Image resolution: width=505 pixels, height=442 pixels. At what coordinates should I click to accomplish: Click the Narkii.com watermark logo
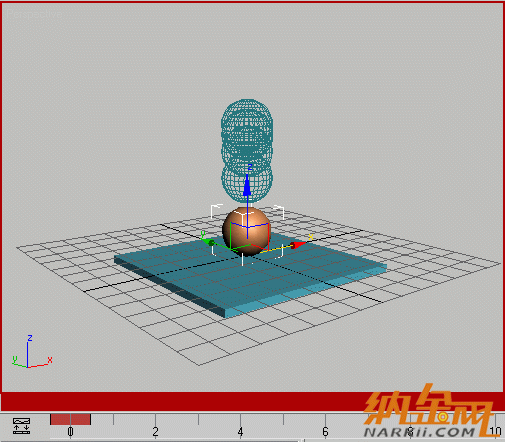(x=428, y=412)
